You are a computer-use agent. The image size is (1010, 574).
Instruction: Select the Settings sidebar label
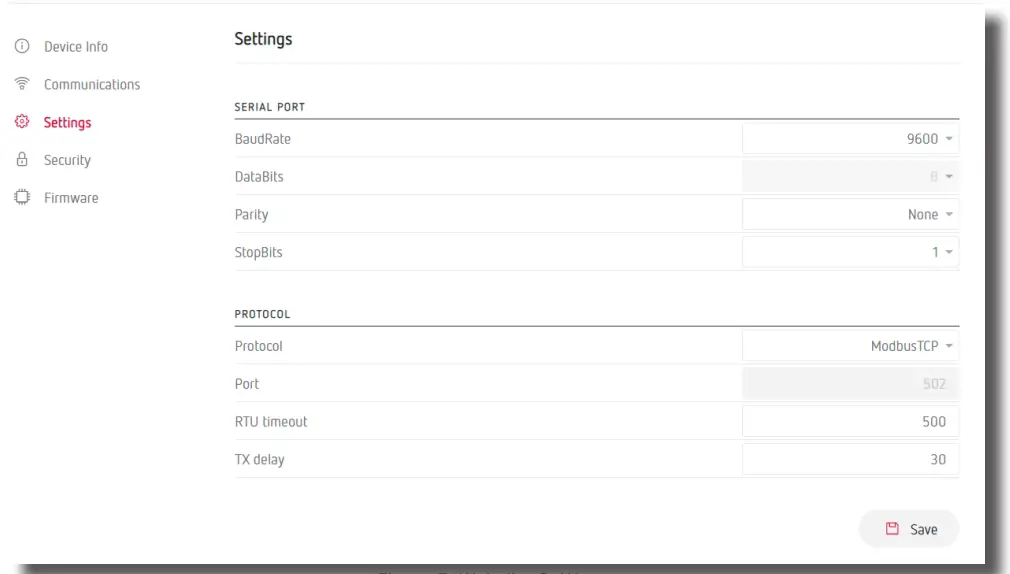[67, 123]
